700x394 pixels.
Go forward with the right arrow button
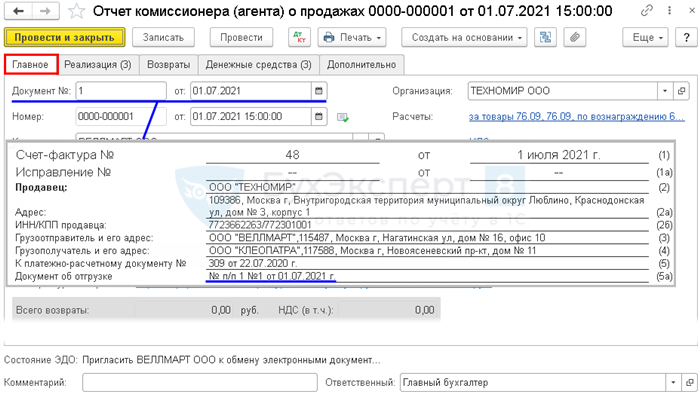(45, 11)
